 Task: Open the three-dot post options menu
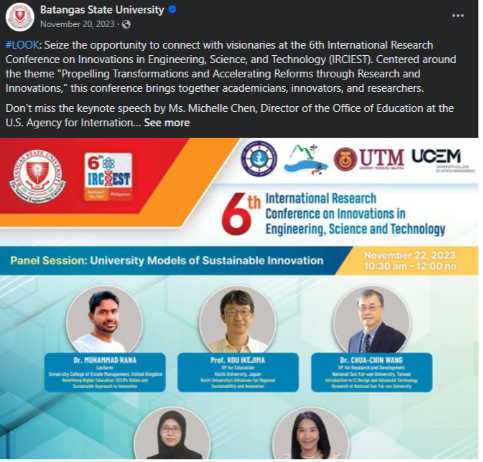[458, 16]
